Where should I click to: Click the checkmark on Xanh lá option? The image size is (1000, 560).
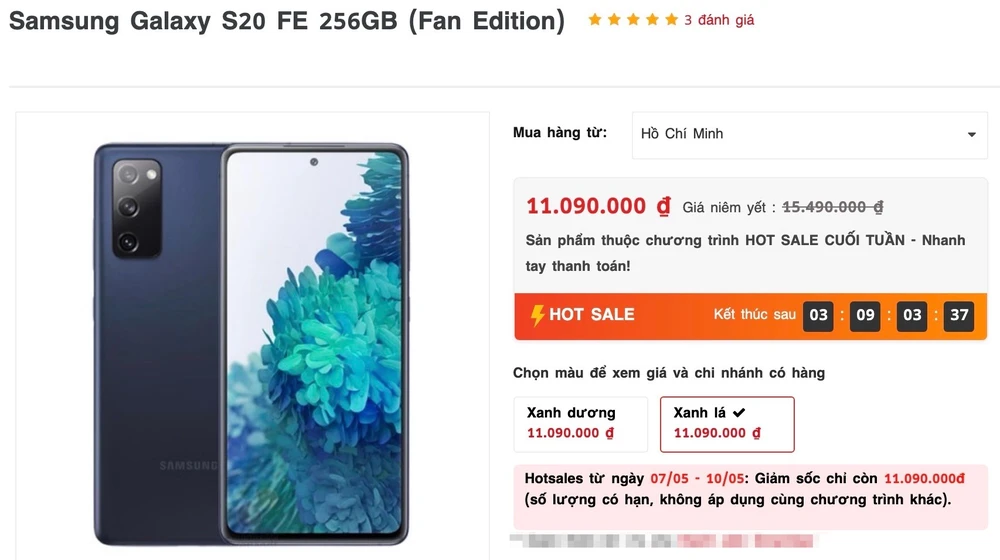coord(739,412)
